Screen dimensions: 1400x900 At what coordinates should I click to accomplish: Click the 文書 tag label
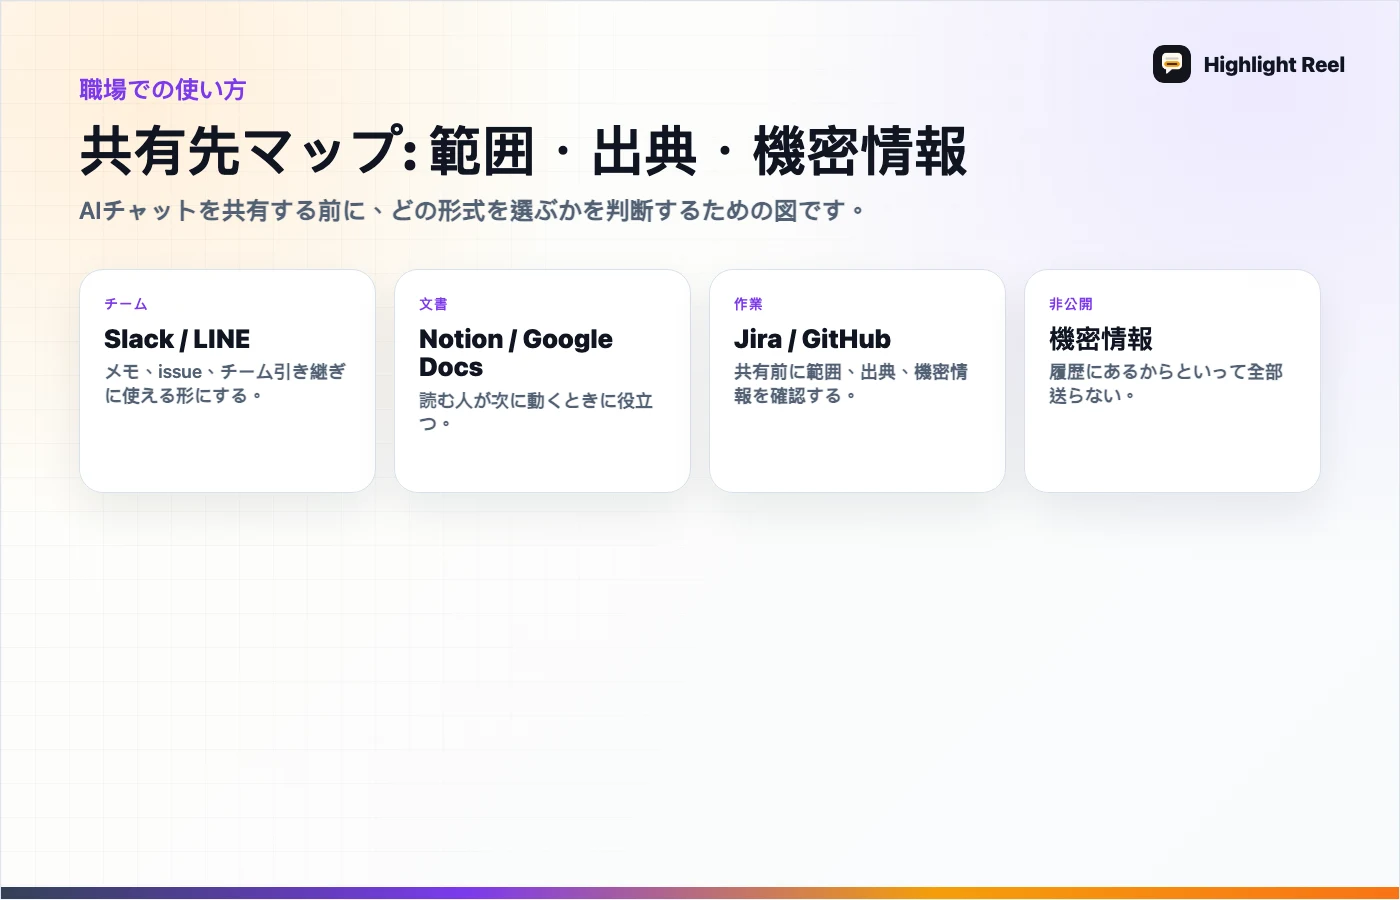point(433,304)
